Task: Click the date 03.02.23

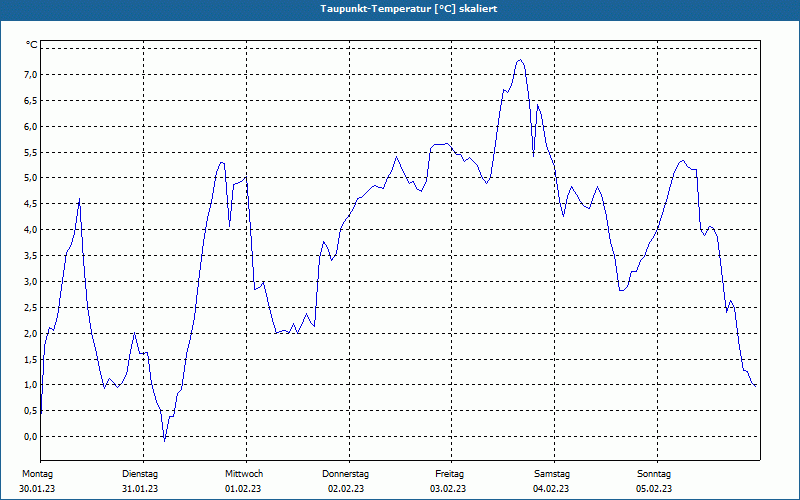Action: [448, 489]
